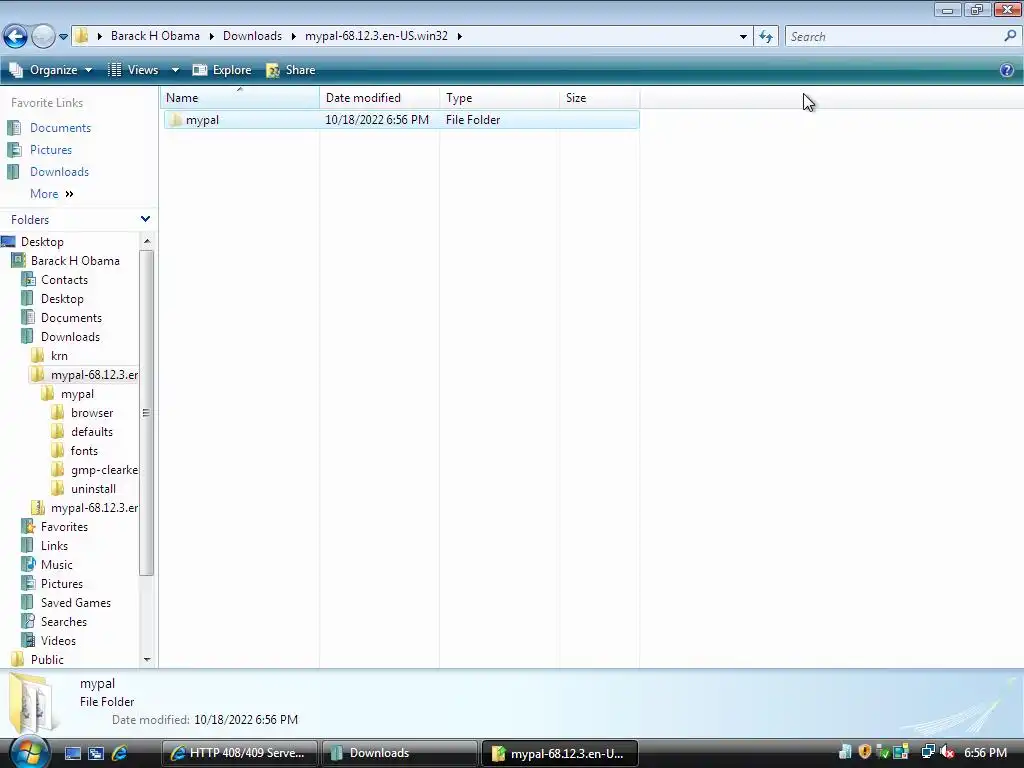Image resolution: width=1024 pixels, height=768 pixels.
Task: Go back with the blue Back arrow
Action: click(15, 36)
